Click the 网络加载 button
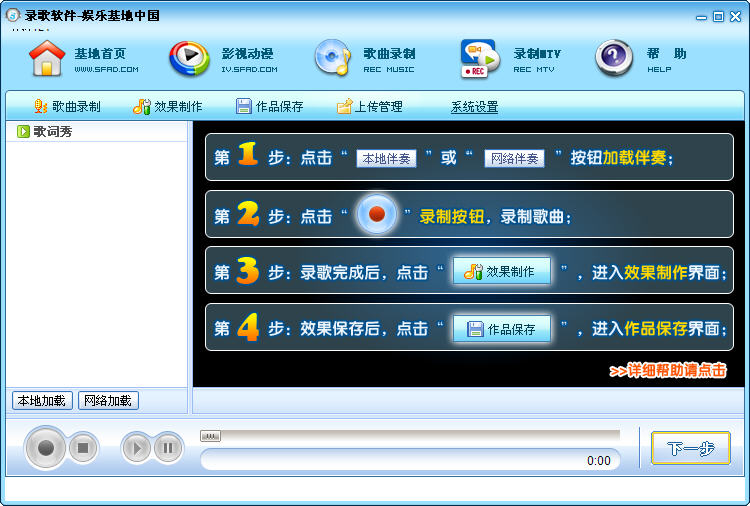The image size is (750, 506). pos(108,400)
